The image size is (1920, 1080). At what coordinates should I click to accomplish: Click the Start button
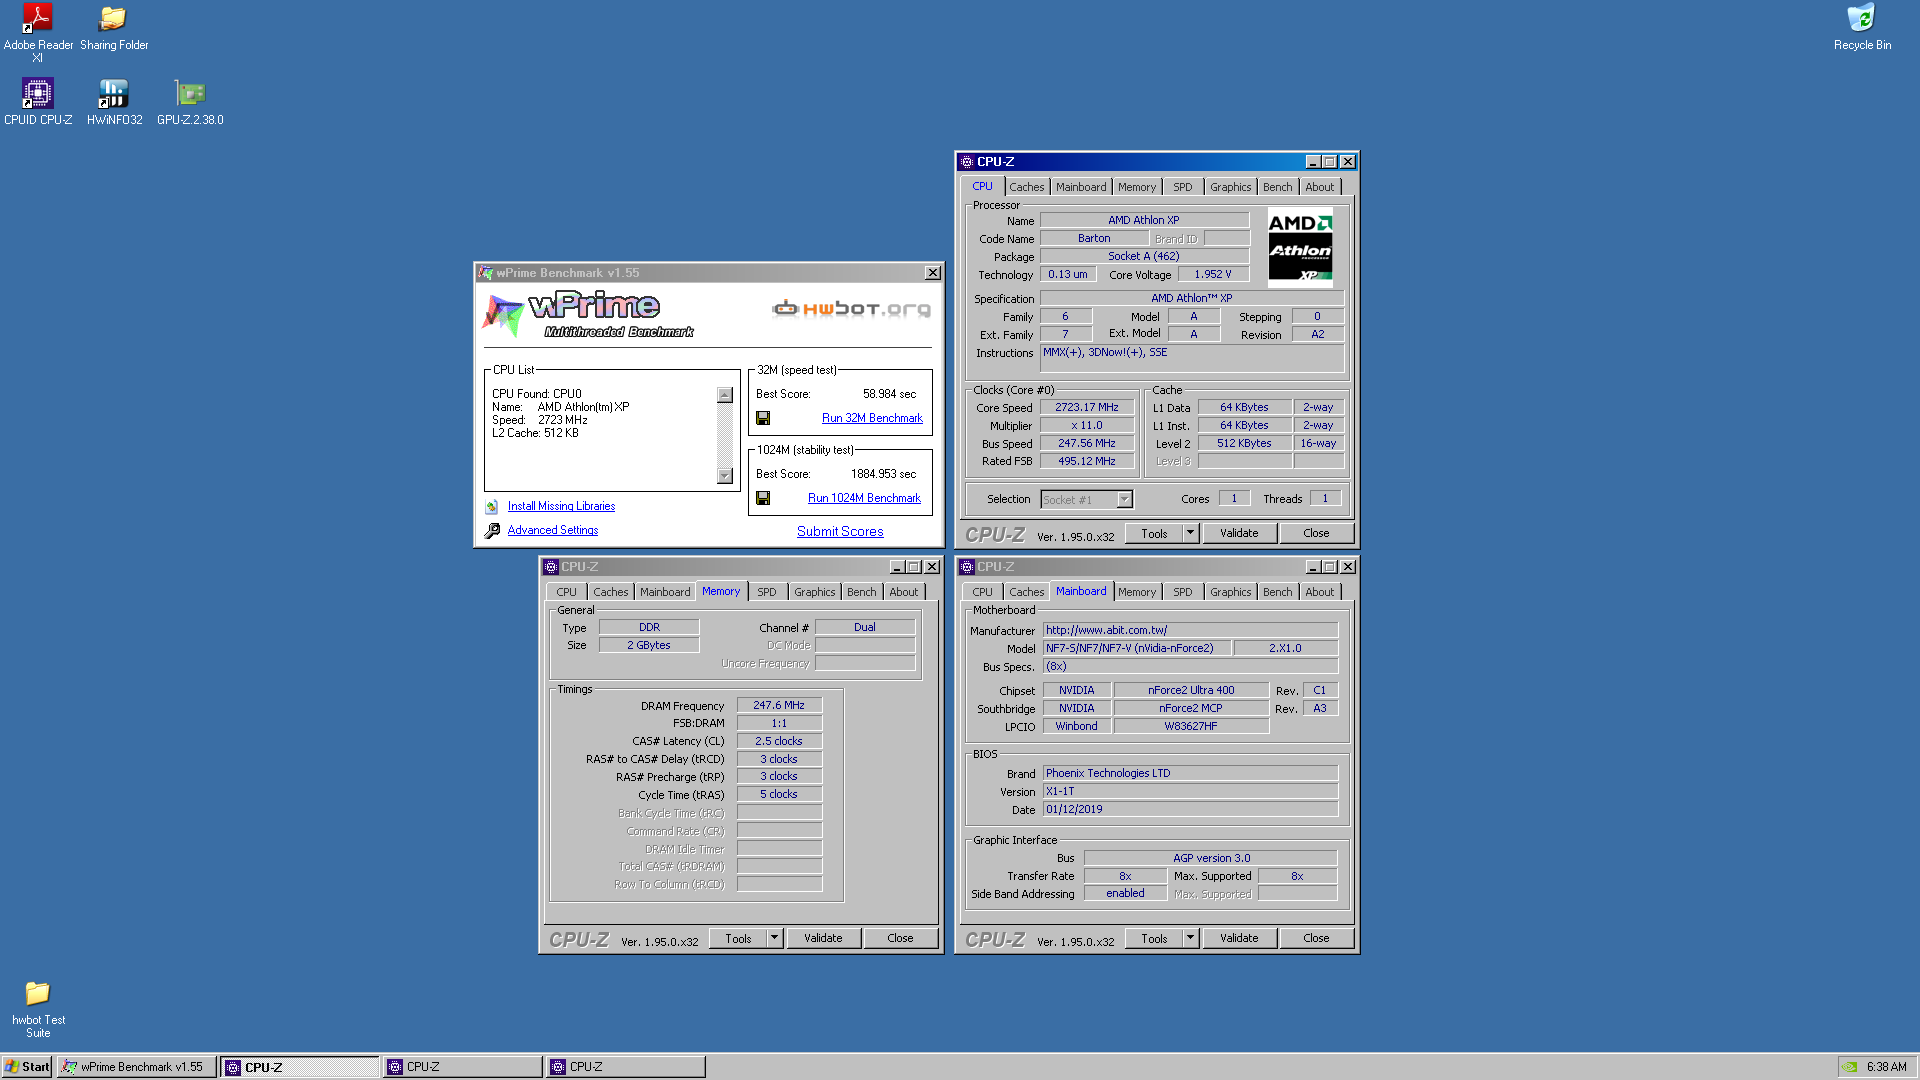click(x=27, y=1067)
